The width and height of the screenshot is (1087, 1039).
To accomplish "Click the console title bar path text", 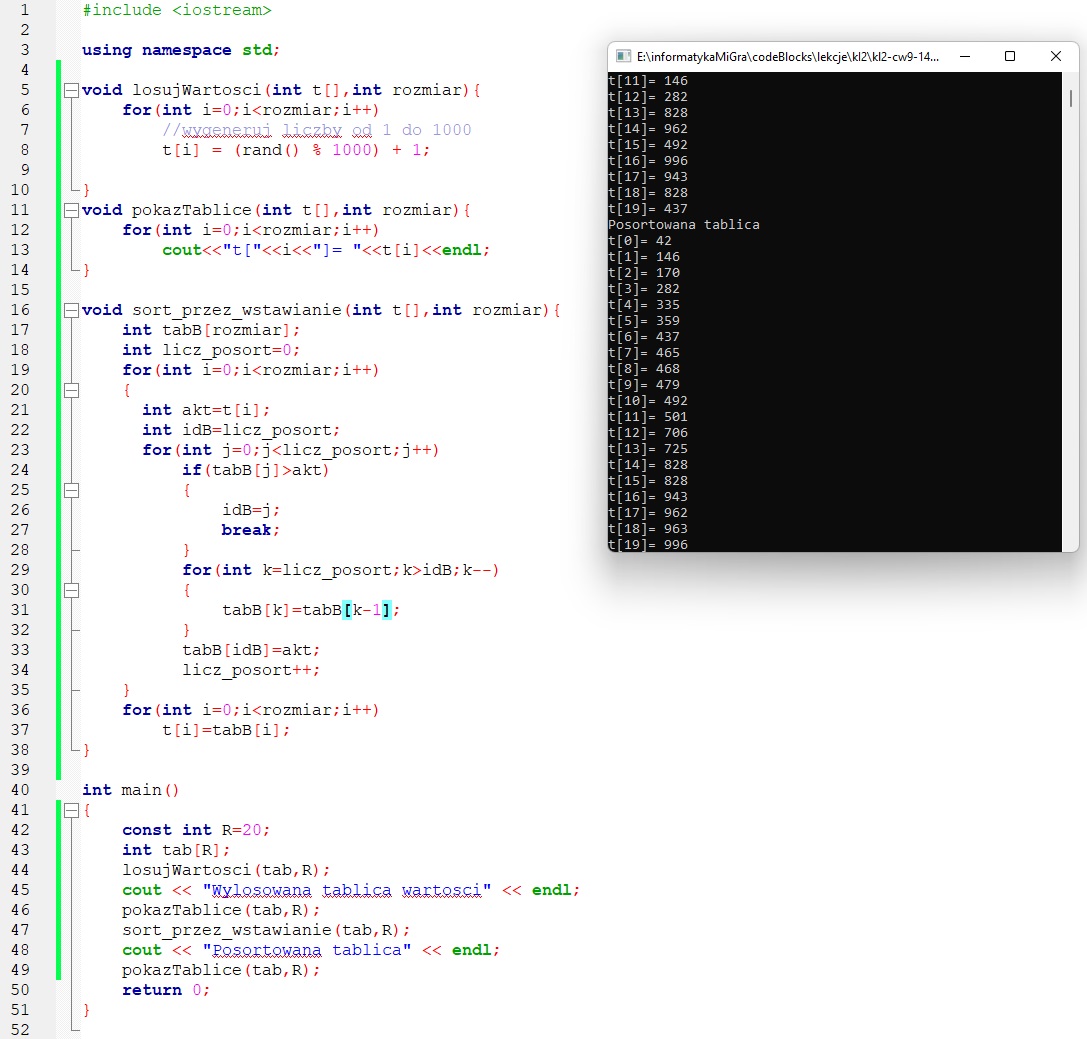I will 788,57.
